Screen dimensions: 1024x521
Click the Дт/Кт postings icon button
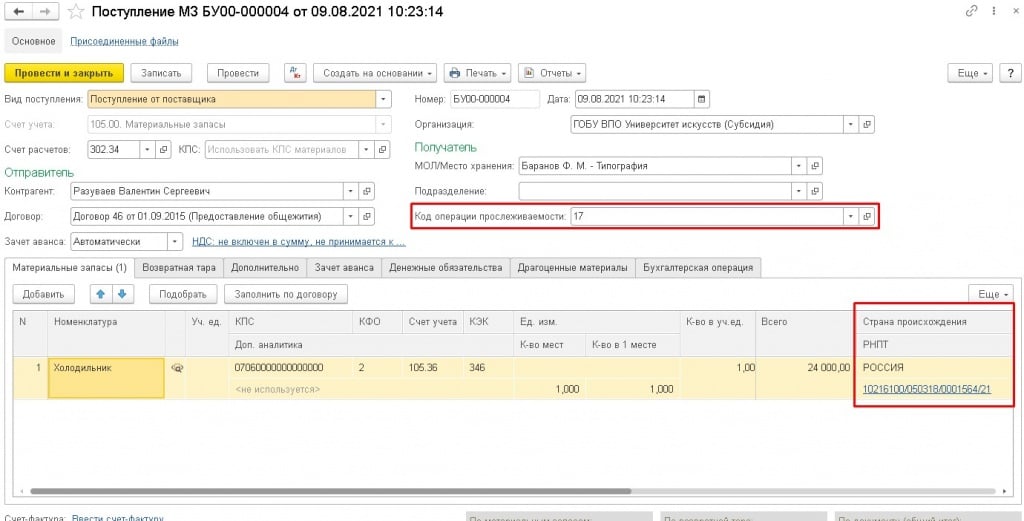click(294, 73)
